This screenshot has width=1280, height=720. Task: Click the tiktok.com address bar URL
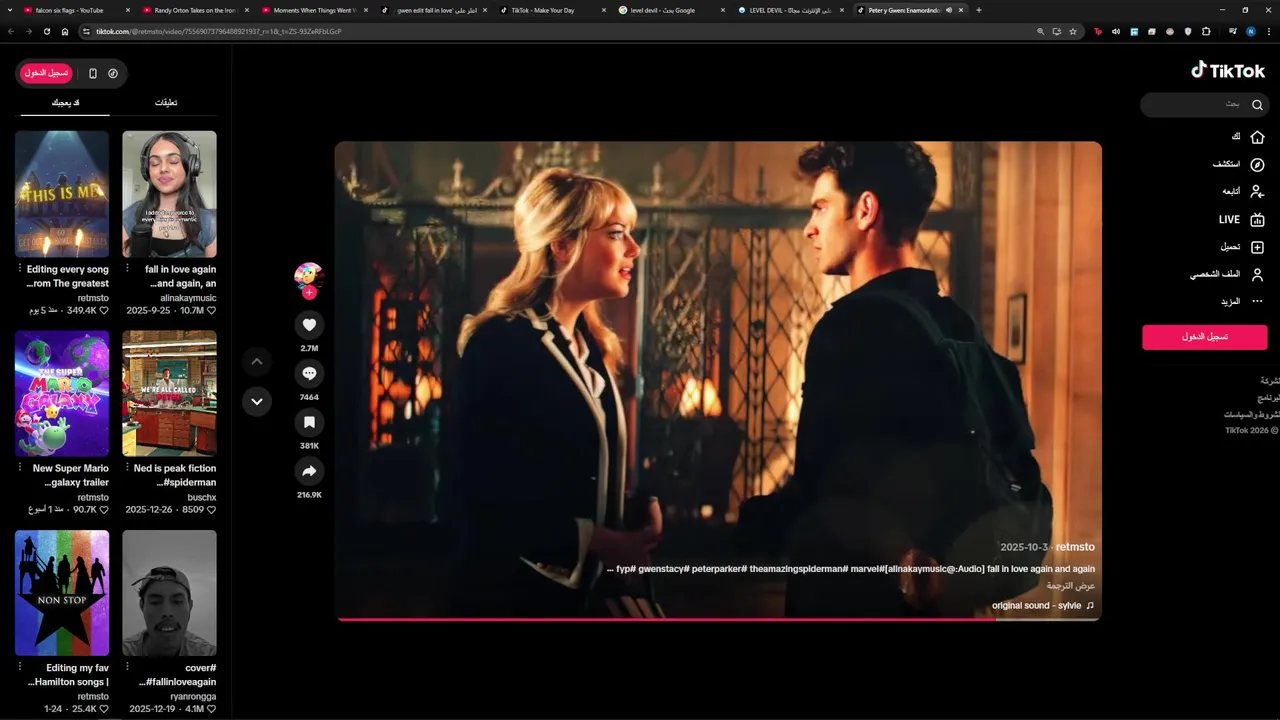point(218,31)
